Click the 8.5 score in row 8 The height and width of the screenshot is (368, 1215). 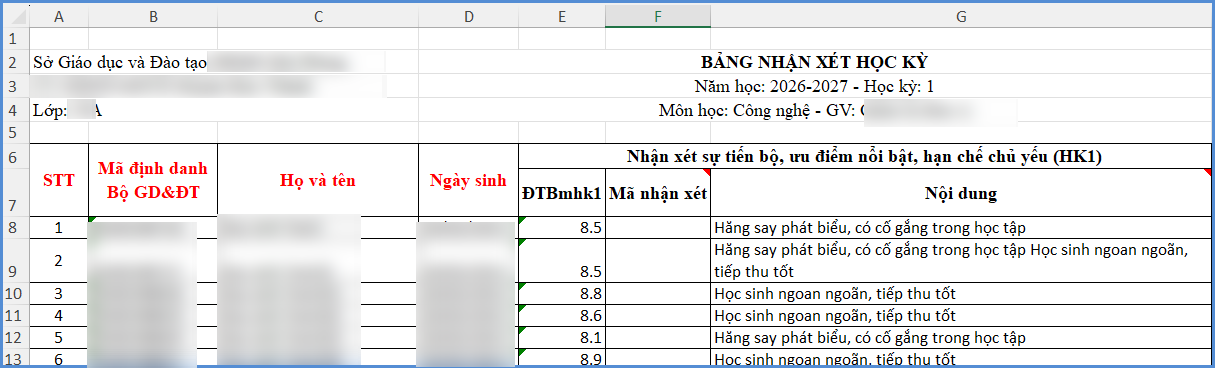click(562, 227)
